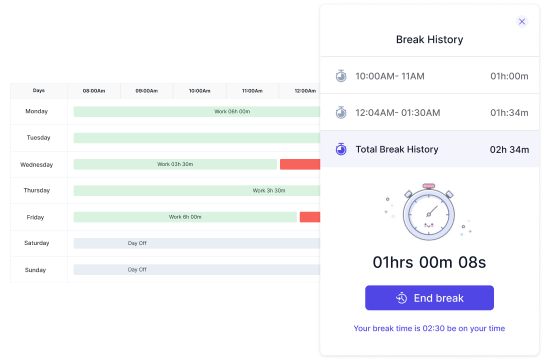This screenshot has width=546, height=364.
Task: Click Sunday's Day Off bar
Action: click(197, 270)
